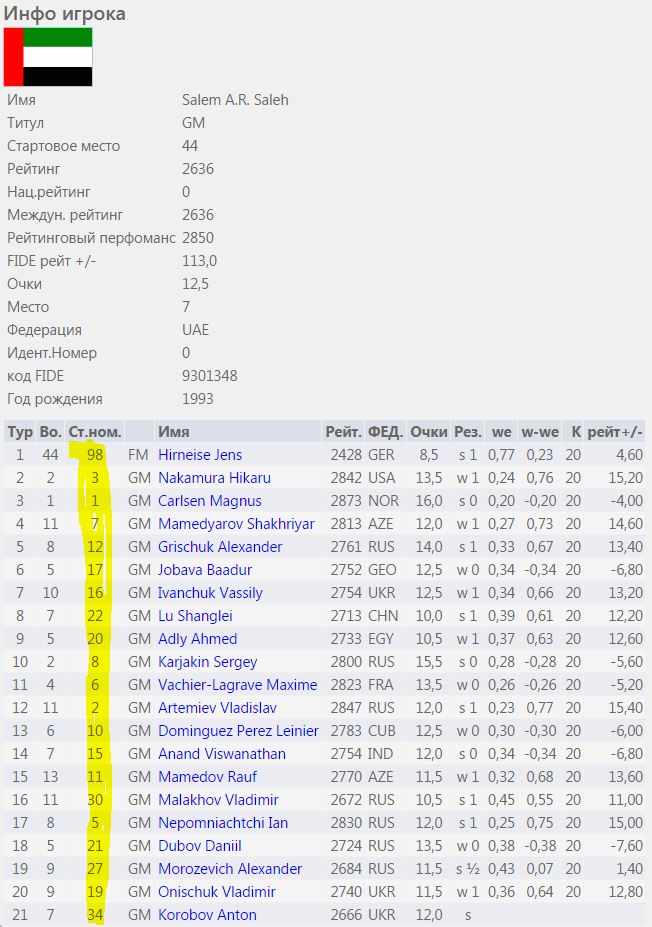
Task: Click the Очки column header
Action: [x=428, y=432]
